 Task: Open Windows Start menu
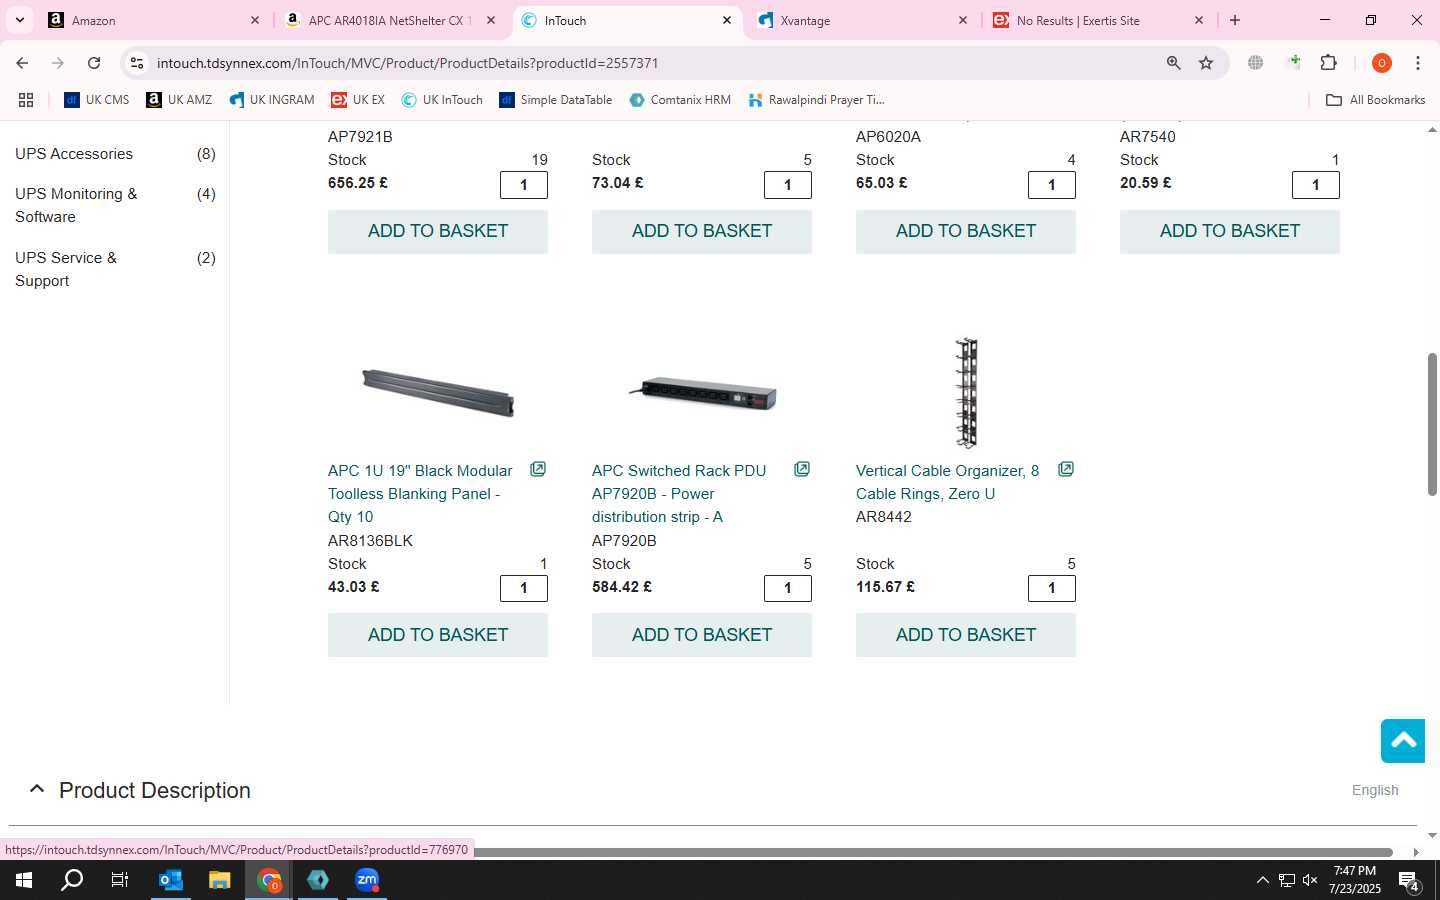click(x=24, y=880)
